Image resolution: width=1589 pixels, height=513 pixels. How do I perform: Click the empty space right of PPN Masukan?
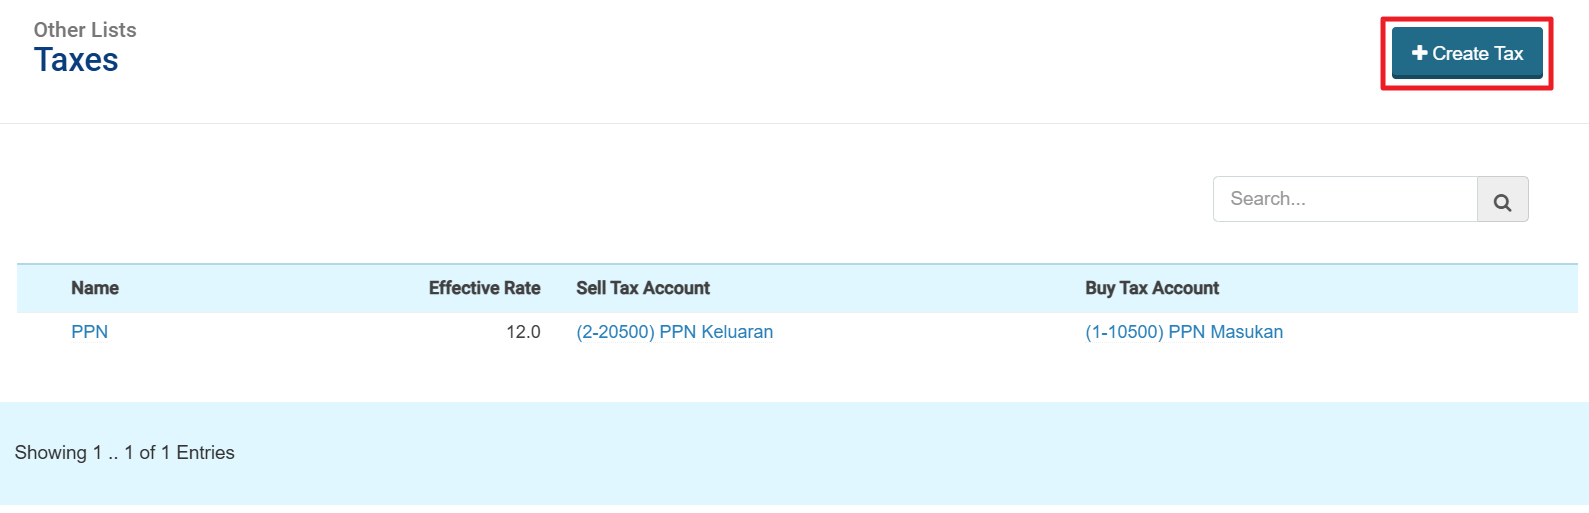pos(1430,332)
